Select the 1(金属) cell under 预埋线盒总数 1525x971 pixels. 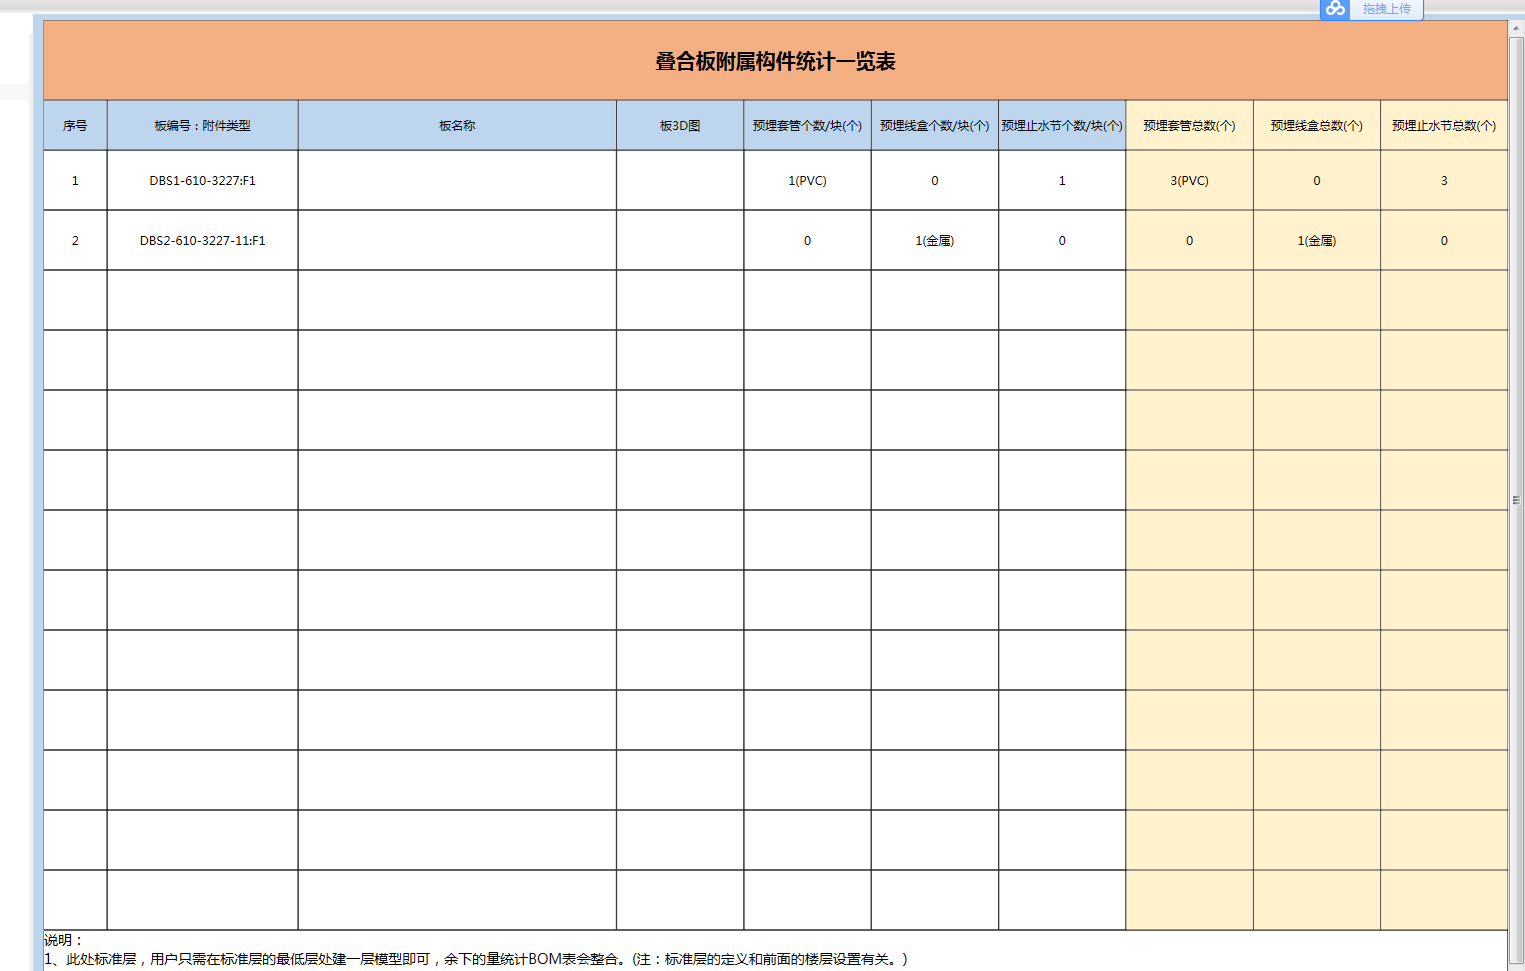coord(1316,240)
